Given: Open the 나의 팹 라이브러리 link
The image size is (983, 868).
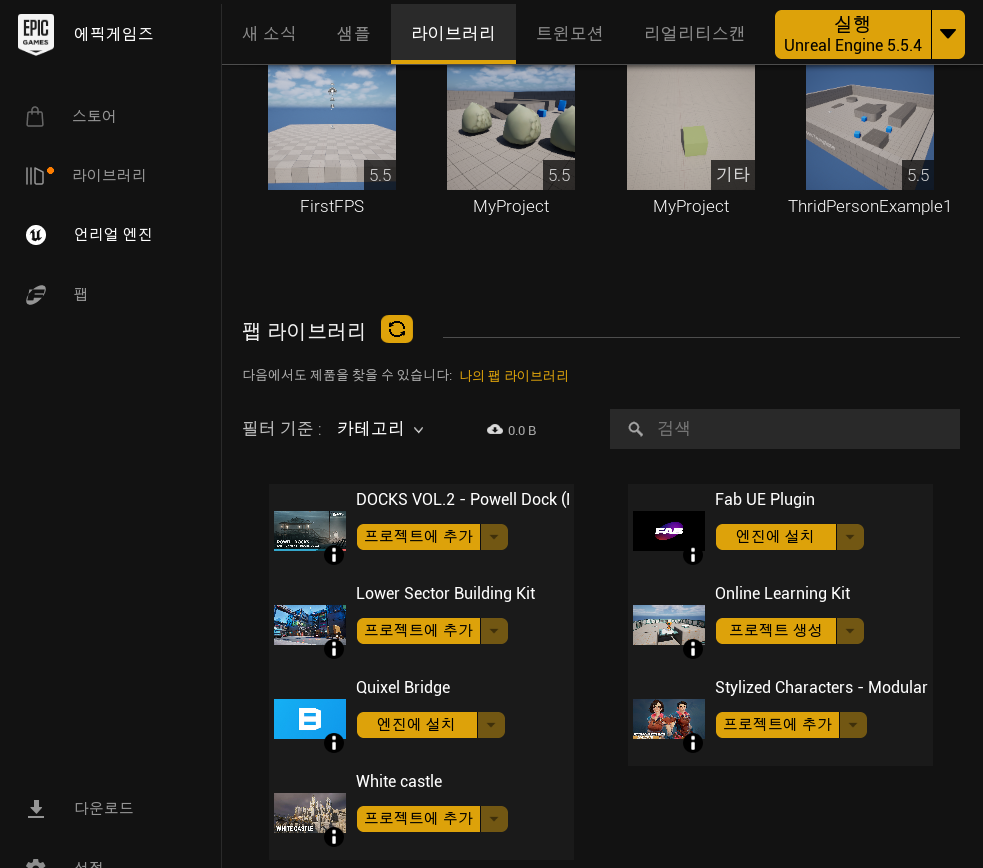Looking at the screenshot, I should point(513,376).
